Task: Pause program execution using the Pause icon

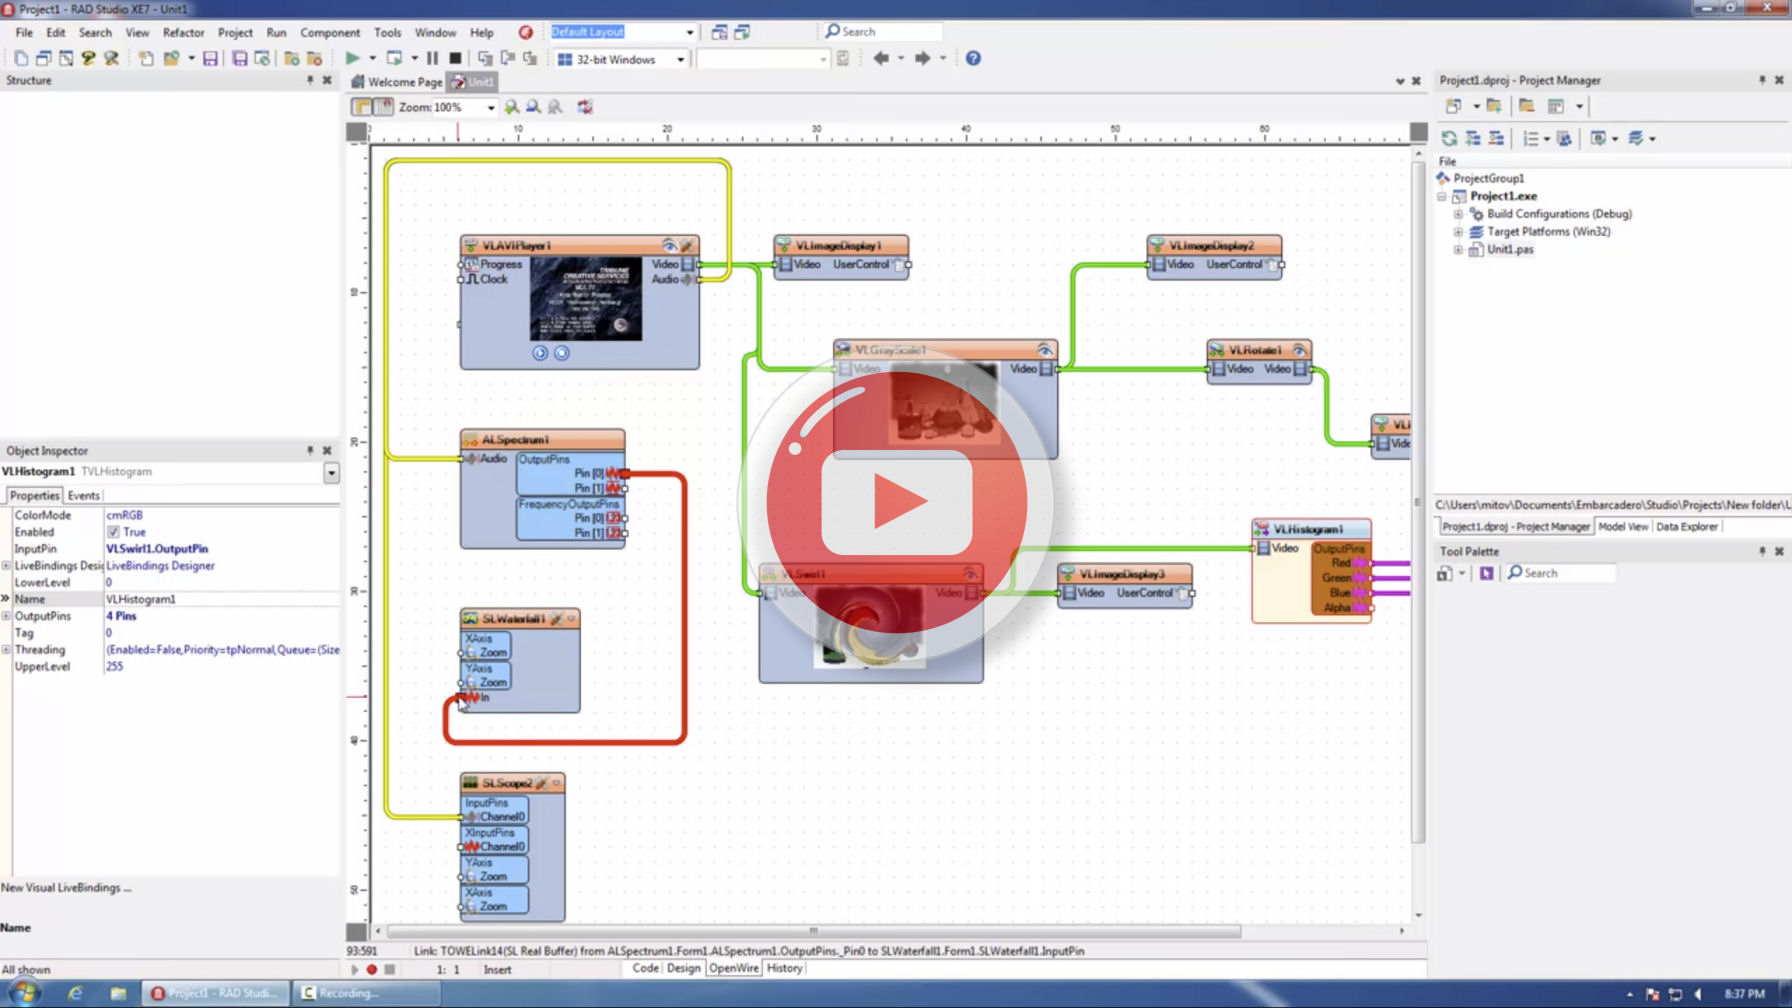Action: pos(432,58)
